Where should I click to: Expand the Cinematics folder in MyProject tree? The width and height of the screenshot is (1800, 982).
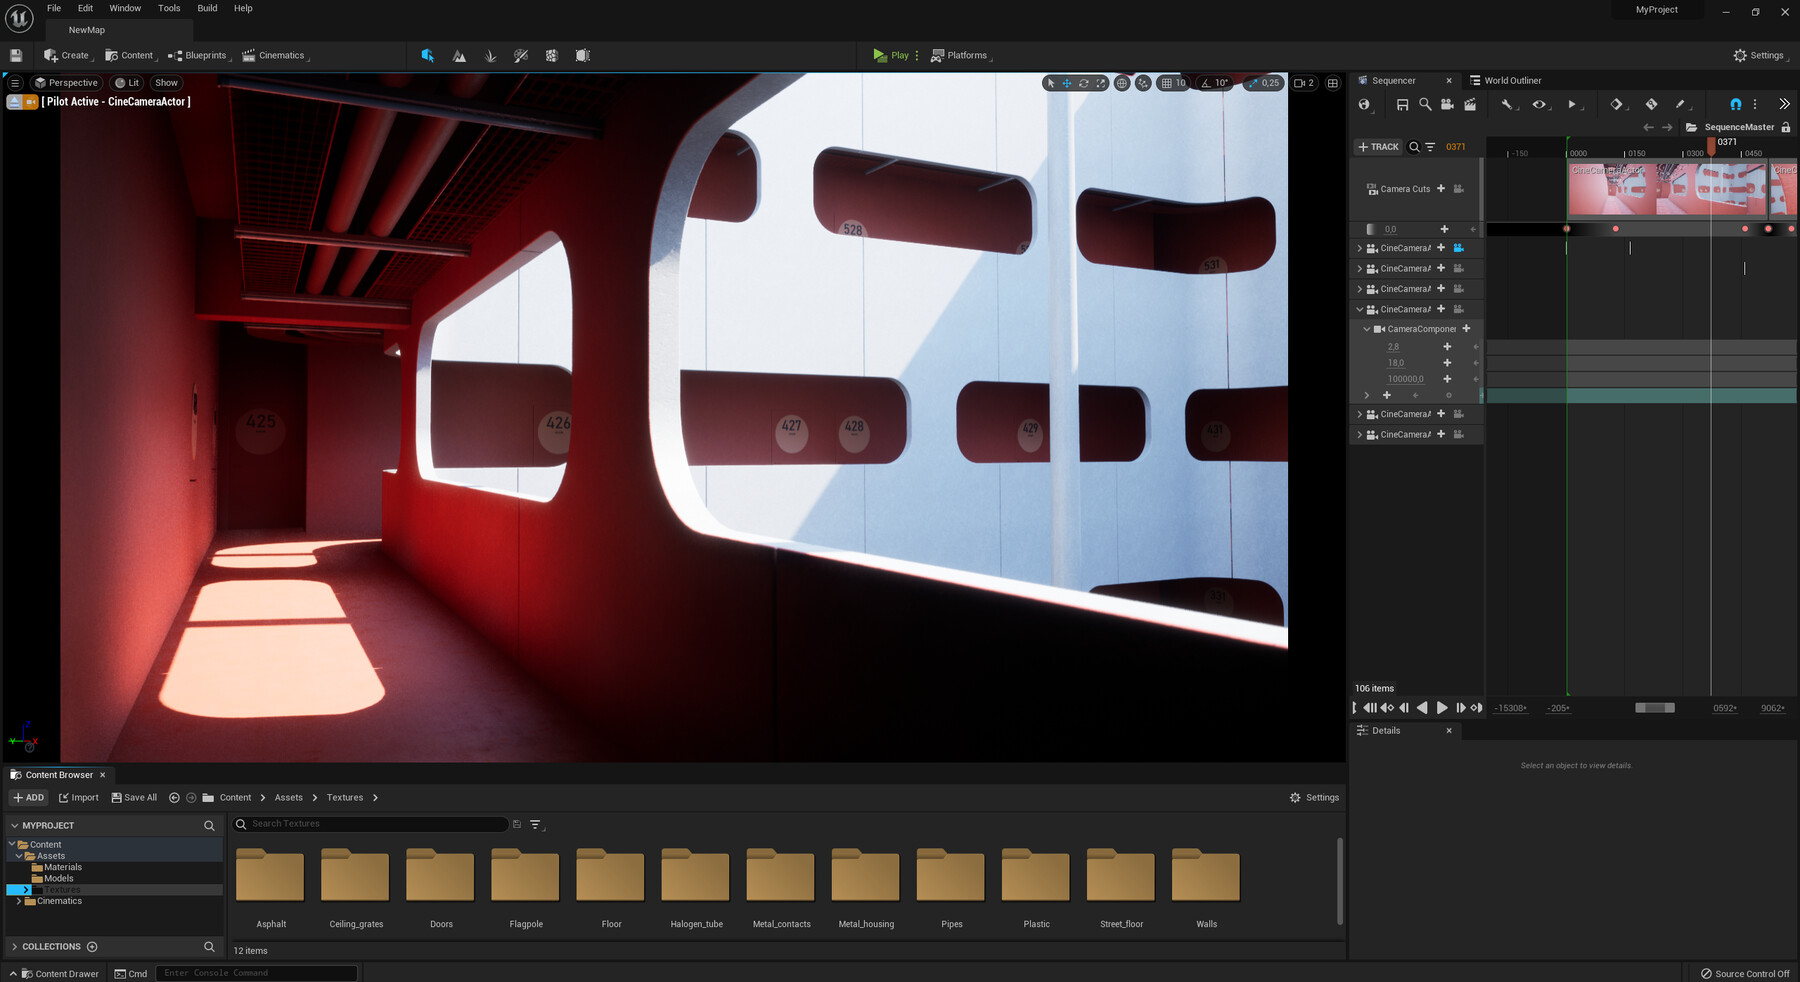[x=20, y=901]
